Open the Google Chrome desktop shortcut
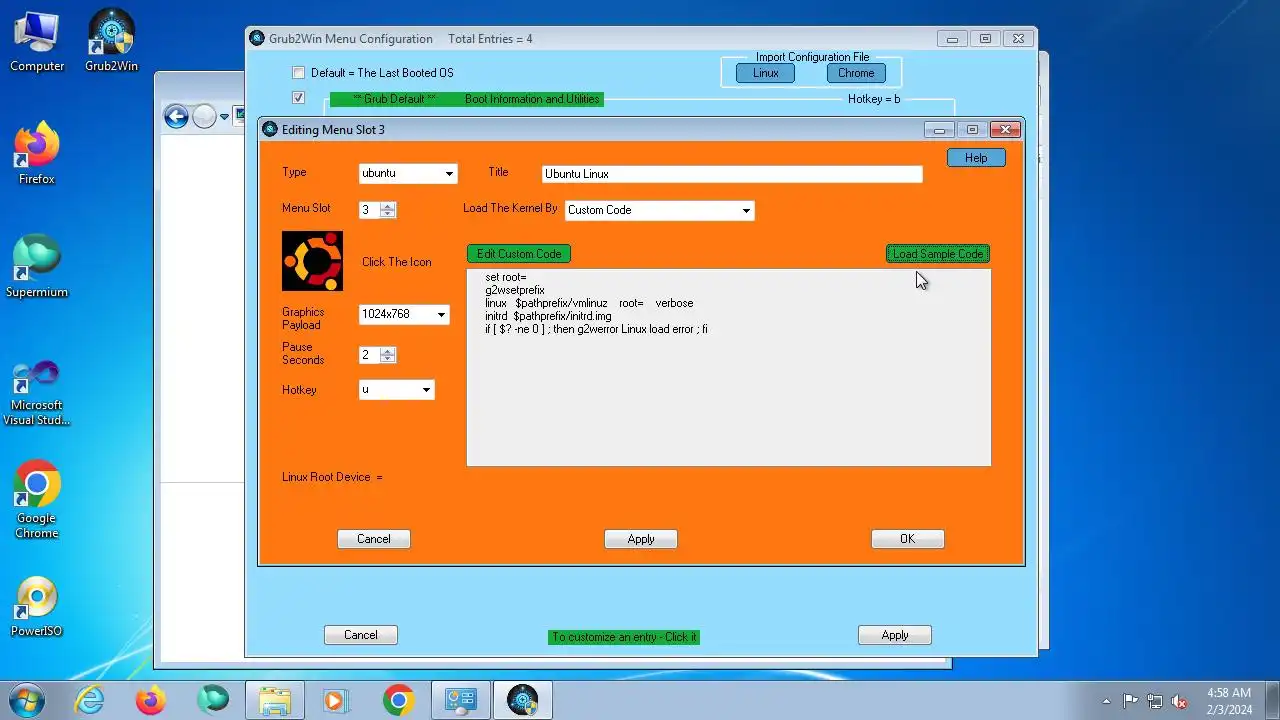Viewport: 1280px width, 720px height. point(37,500)
